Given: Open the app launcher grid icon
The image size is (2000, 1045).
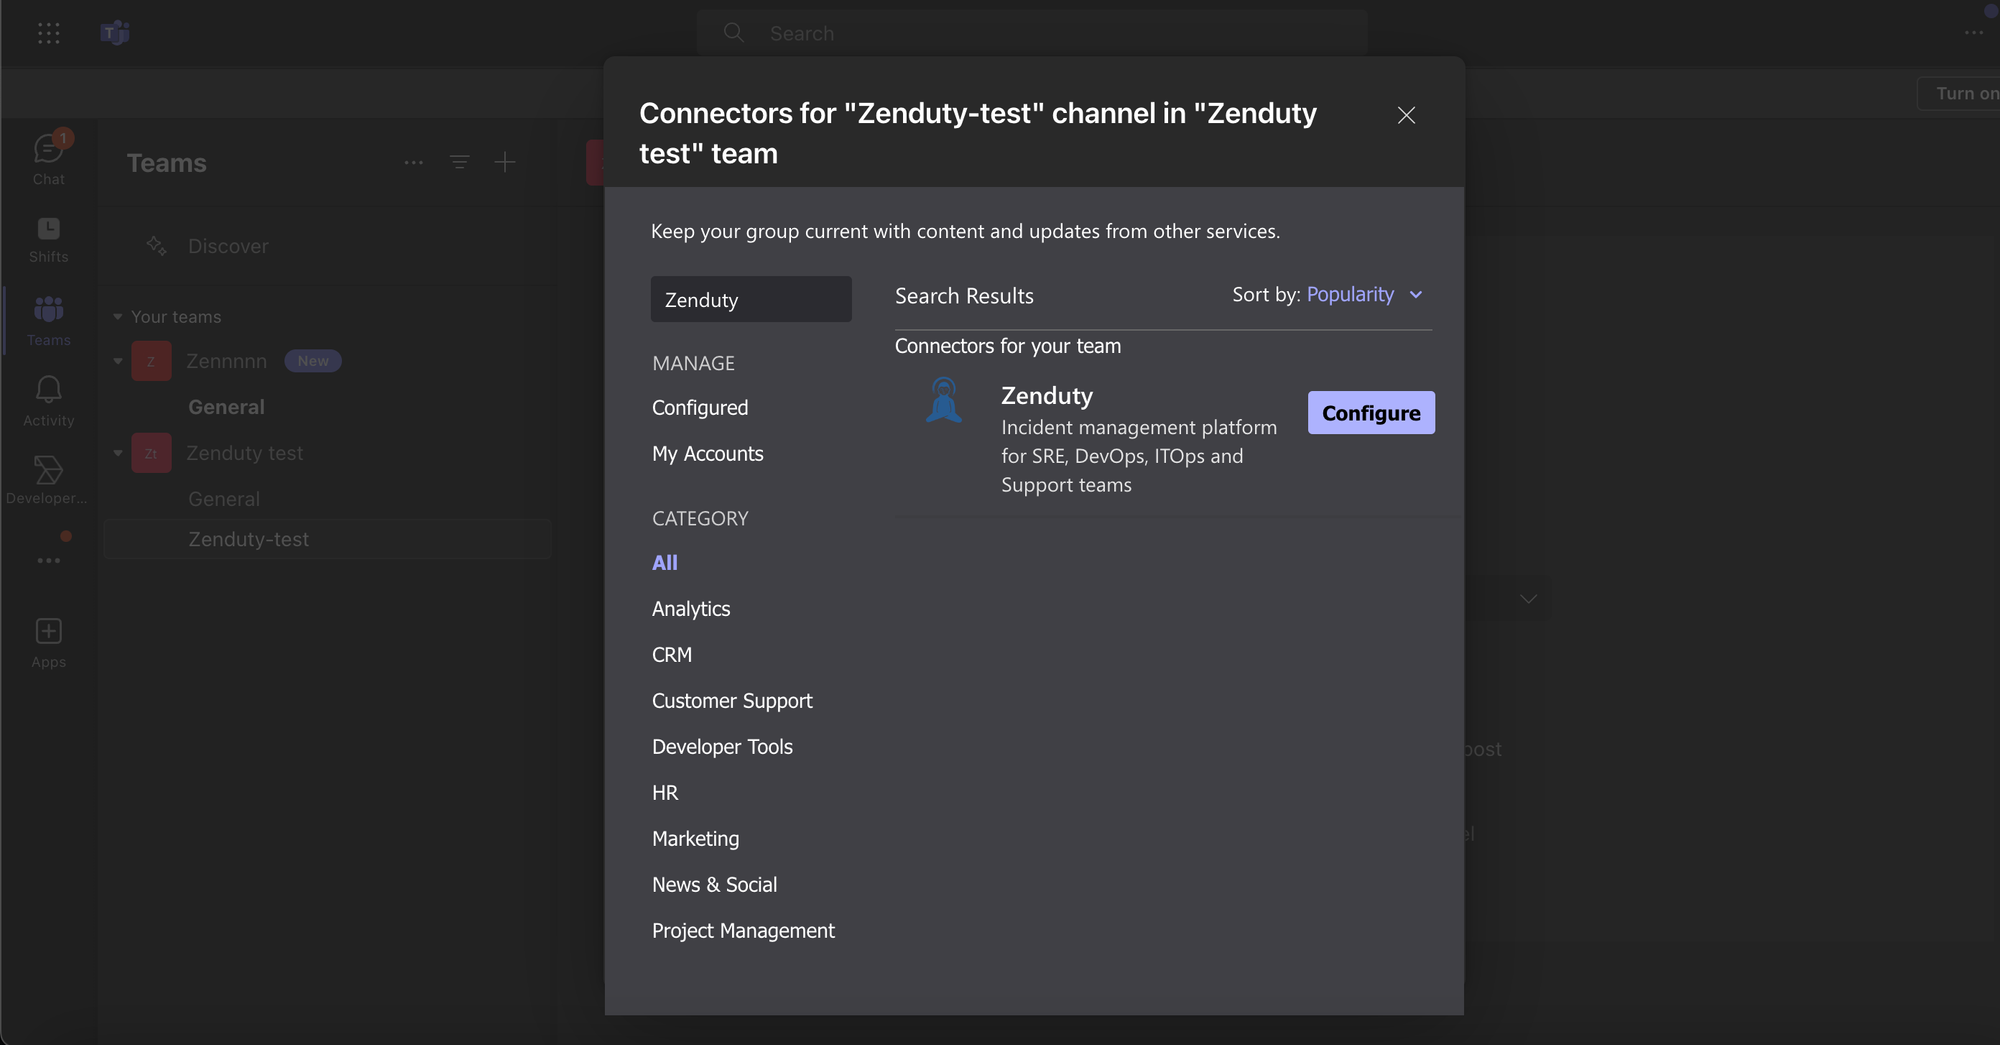Looking at the screenshot, I should tap(49, 33).
